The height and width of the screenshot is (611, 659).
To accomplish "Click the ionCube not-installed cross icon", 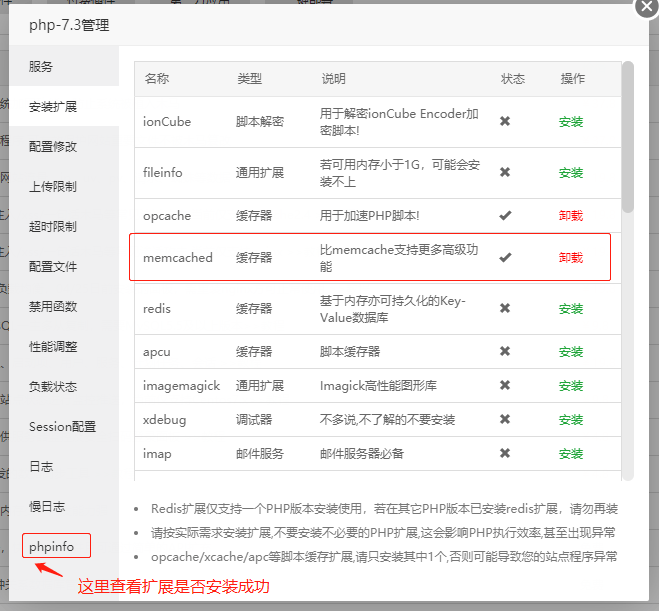I will click(x=505, y=121).
